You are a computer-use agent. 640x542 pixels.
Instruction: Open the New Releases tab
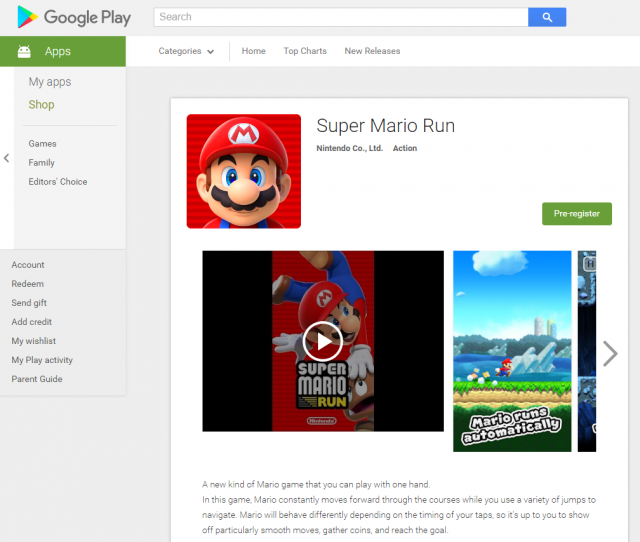coord(372,51)
